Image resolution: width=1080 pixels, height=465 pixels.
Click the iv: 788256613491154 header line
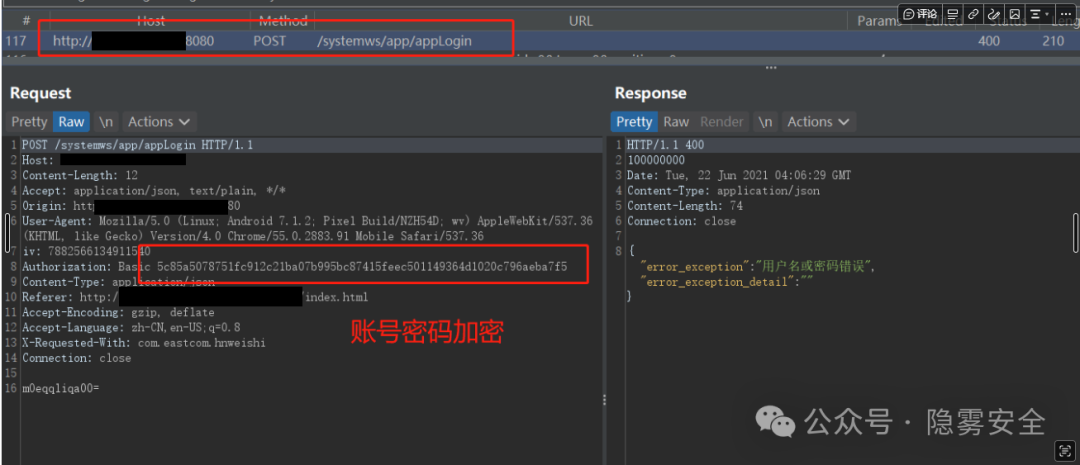point(86,251)
